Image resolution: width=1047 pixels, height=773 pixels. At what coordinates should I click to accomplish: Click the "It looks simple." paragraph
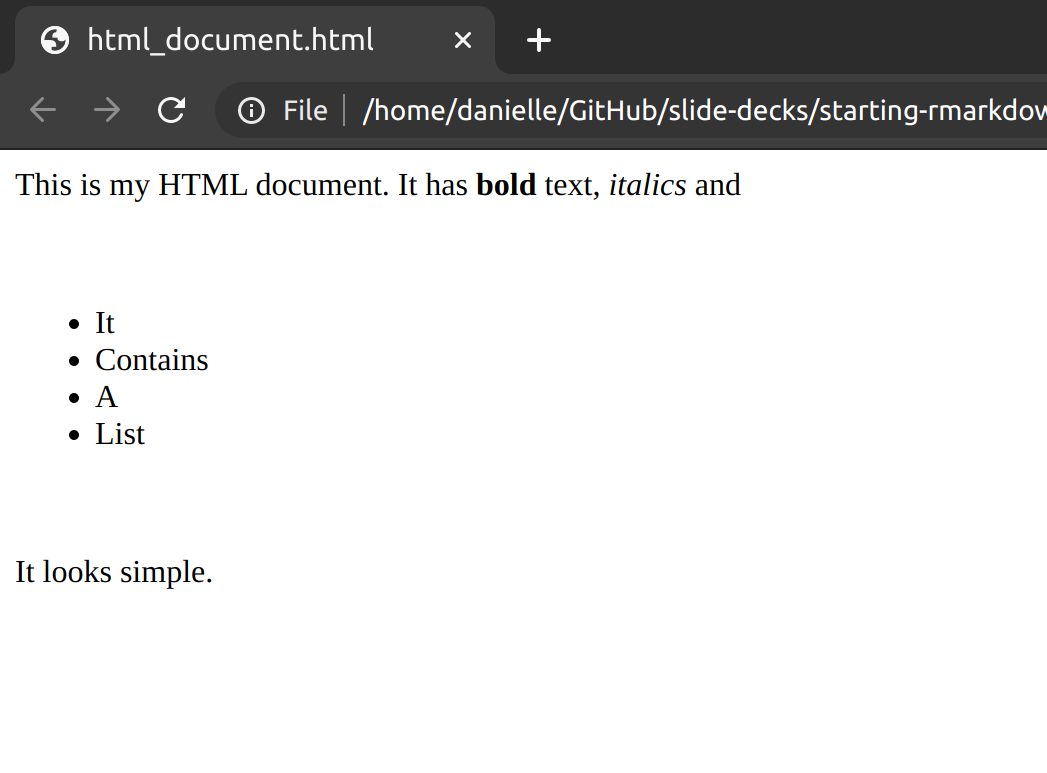point(114,572)
